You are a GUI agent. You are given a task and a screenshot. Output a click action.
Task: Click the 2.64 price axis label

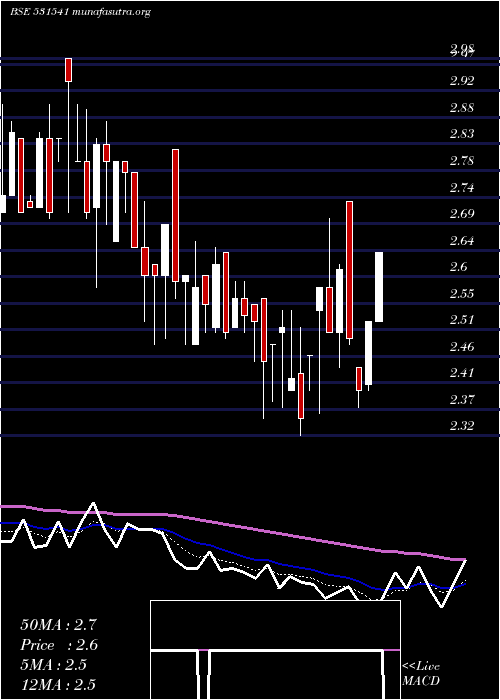pos(462,241)
